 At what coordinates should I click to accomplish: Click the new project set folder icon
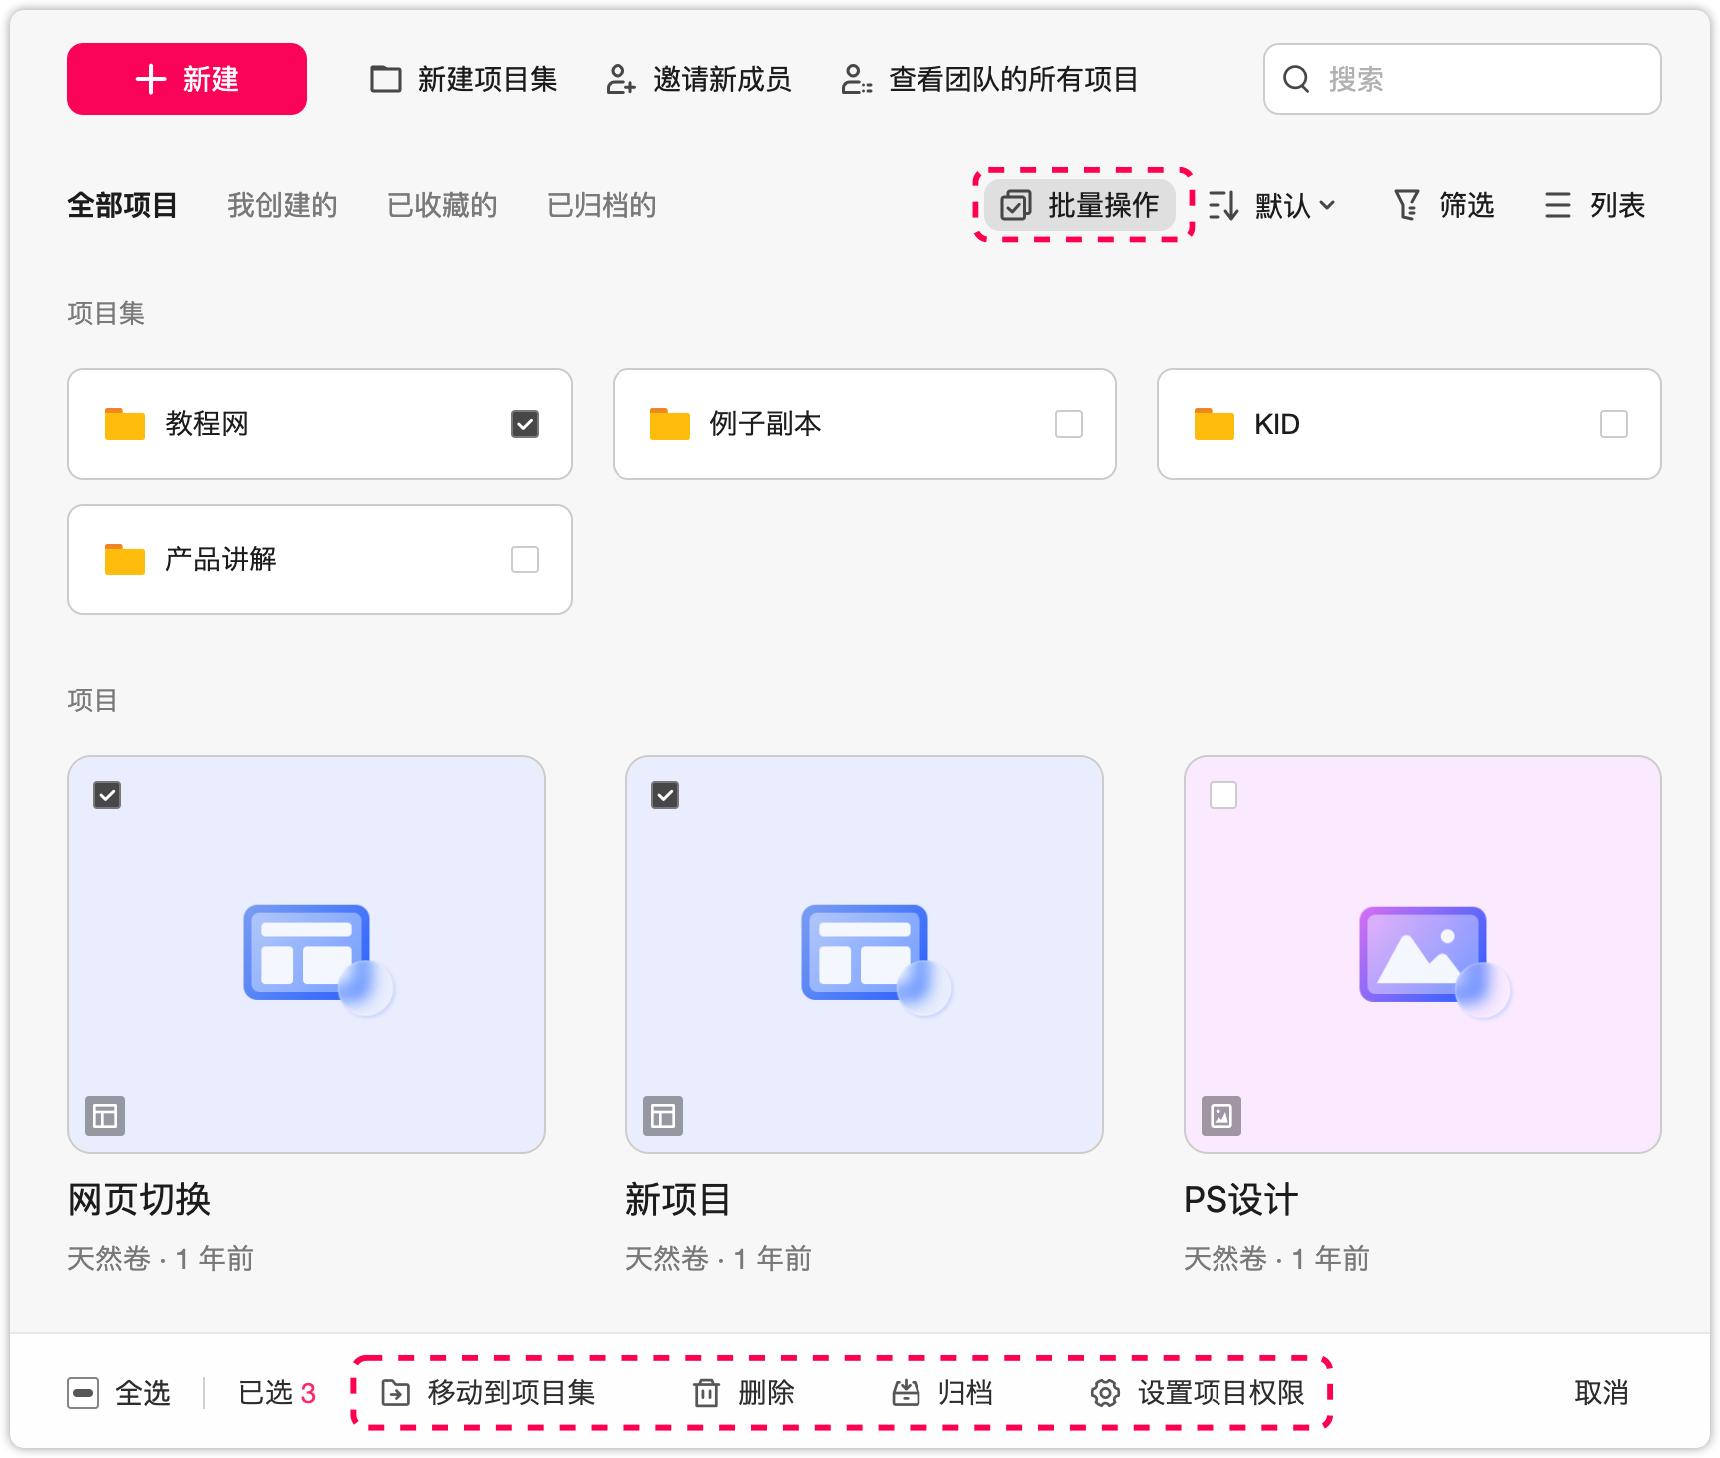[385, 79]
